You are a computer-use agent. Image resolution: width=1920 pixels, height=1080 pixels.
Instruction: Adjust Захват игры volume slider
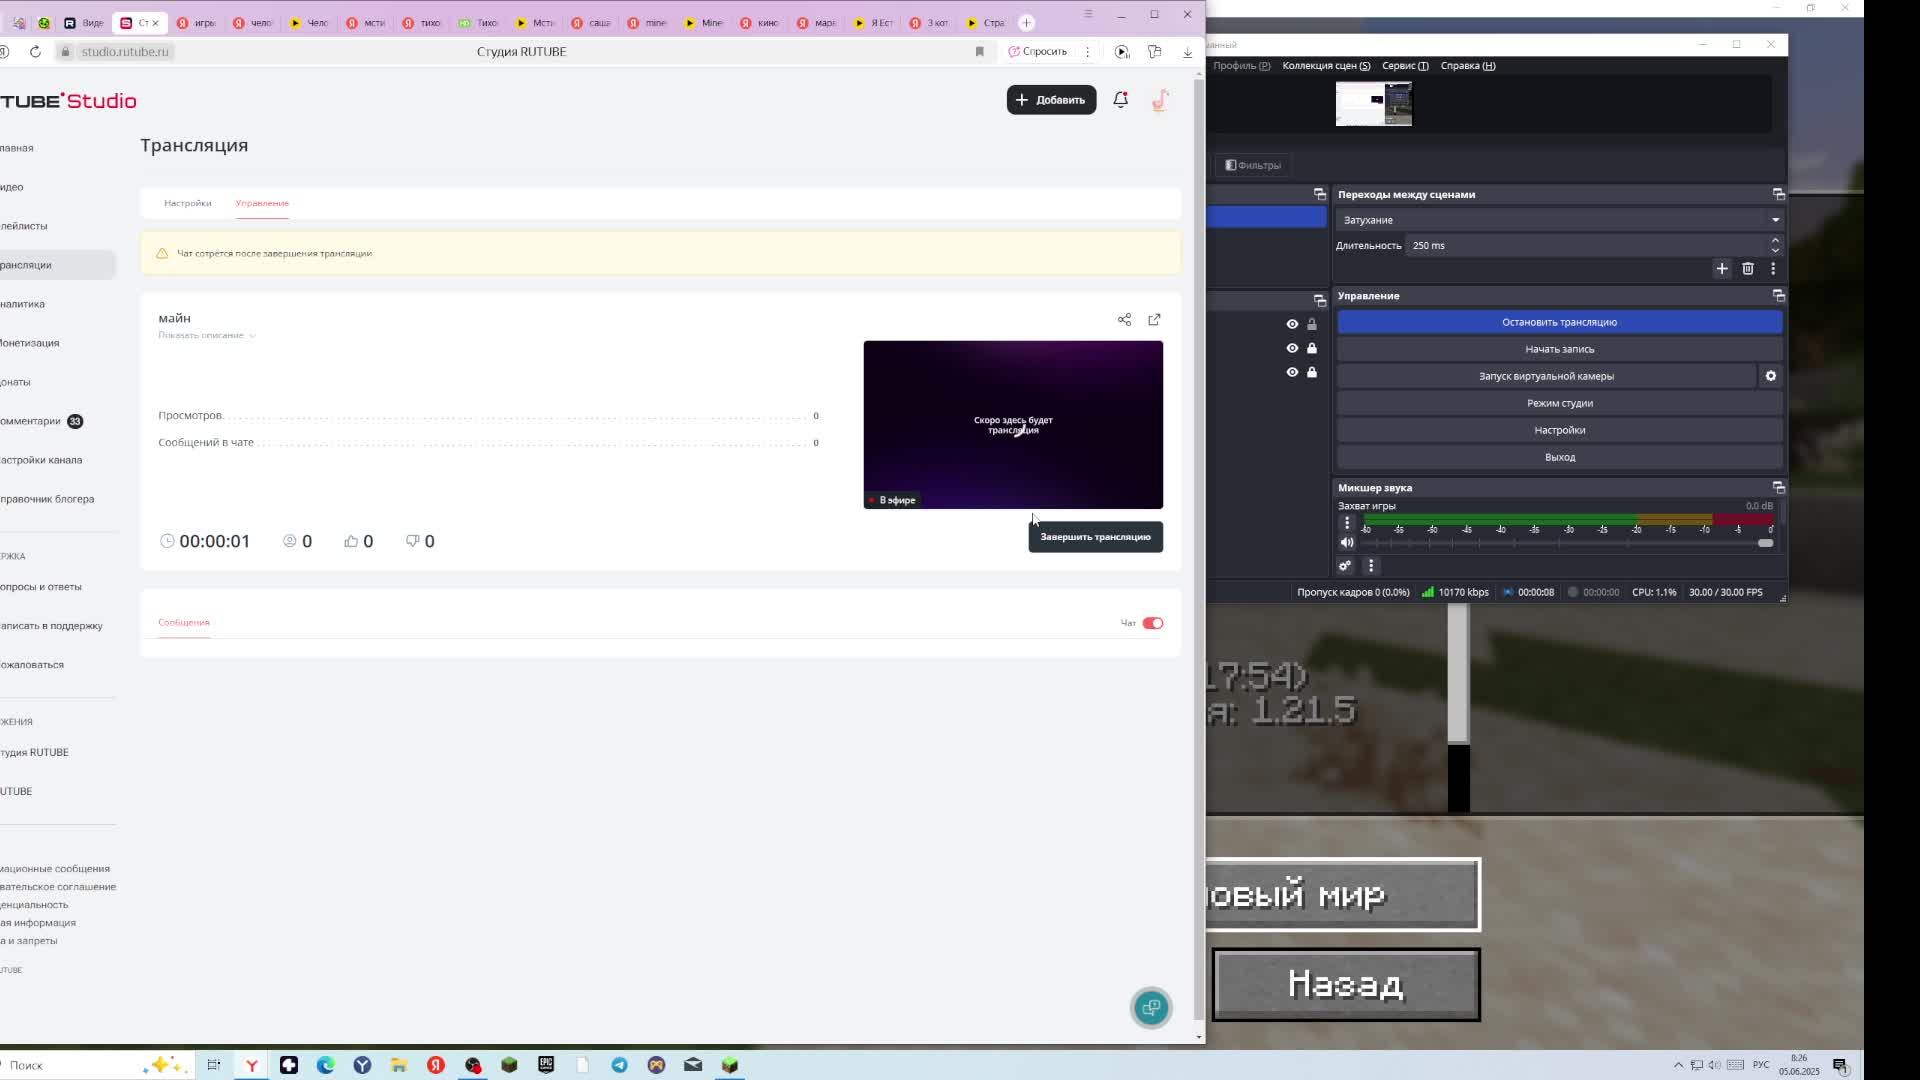pos(1764,543)
